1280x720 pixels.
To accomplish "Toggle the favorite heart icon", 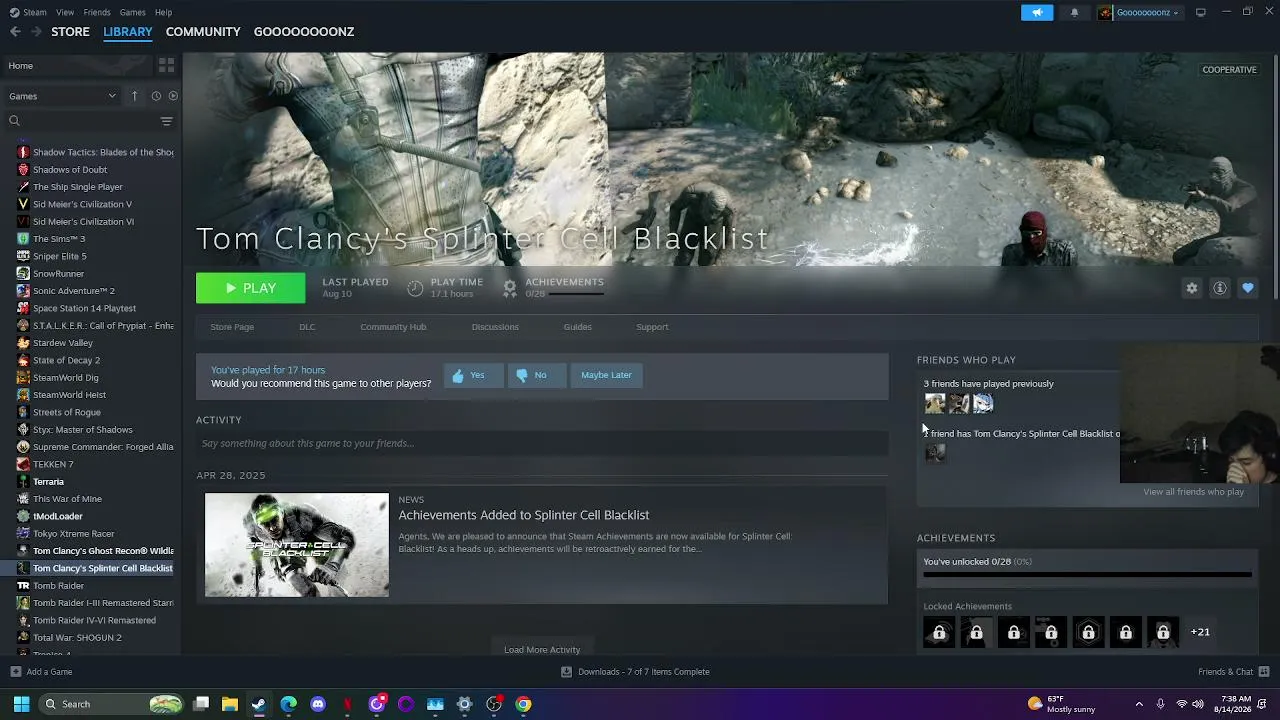I will pos(1248,288).
